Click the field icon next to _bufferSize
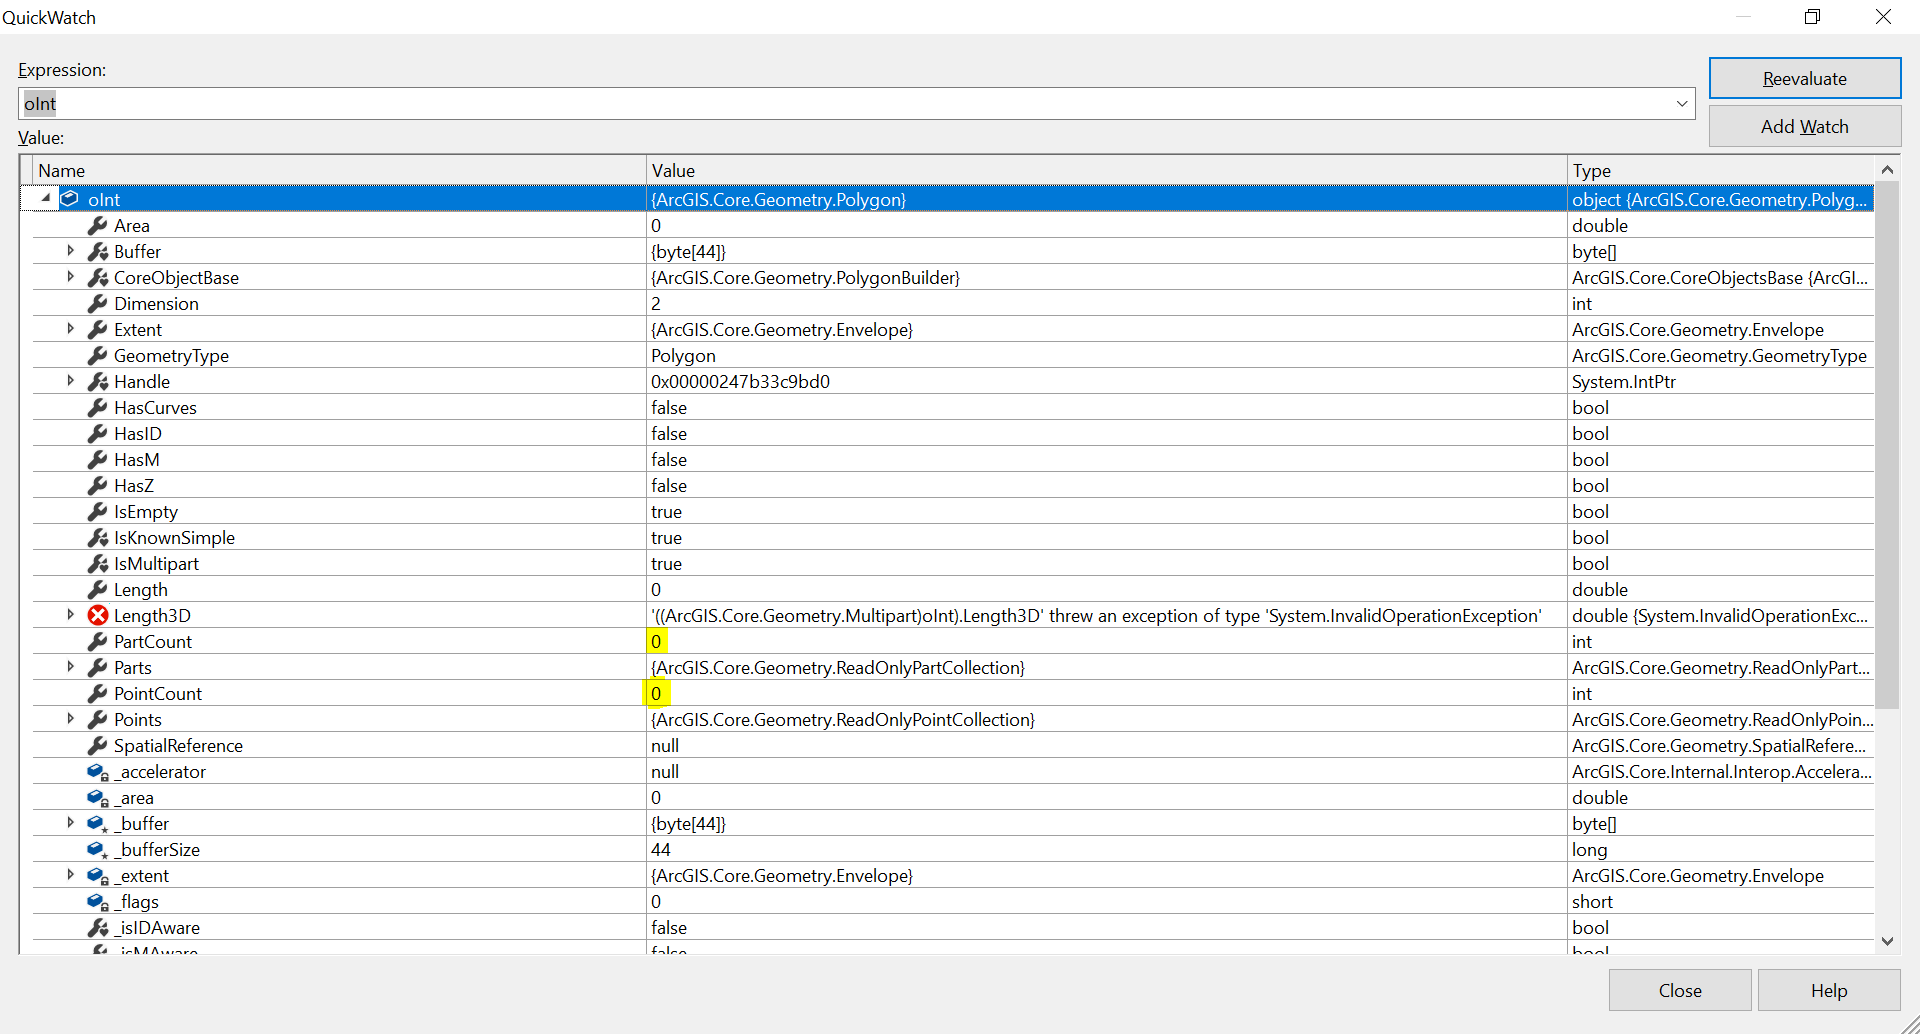Viewport: 1920px width, 1034px height. pyautogui.click(x=97, y=850)
